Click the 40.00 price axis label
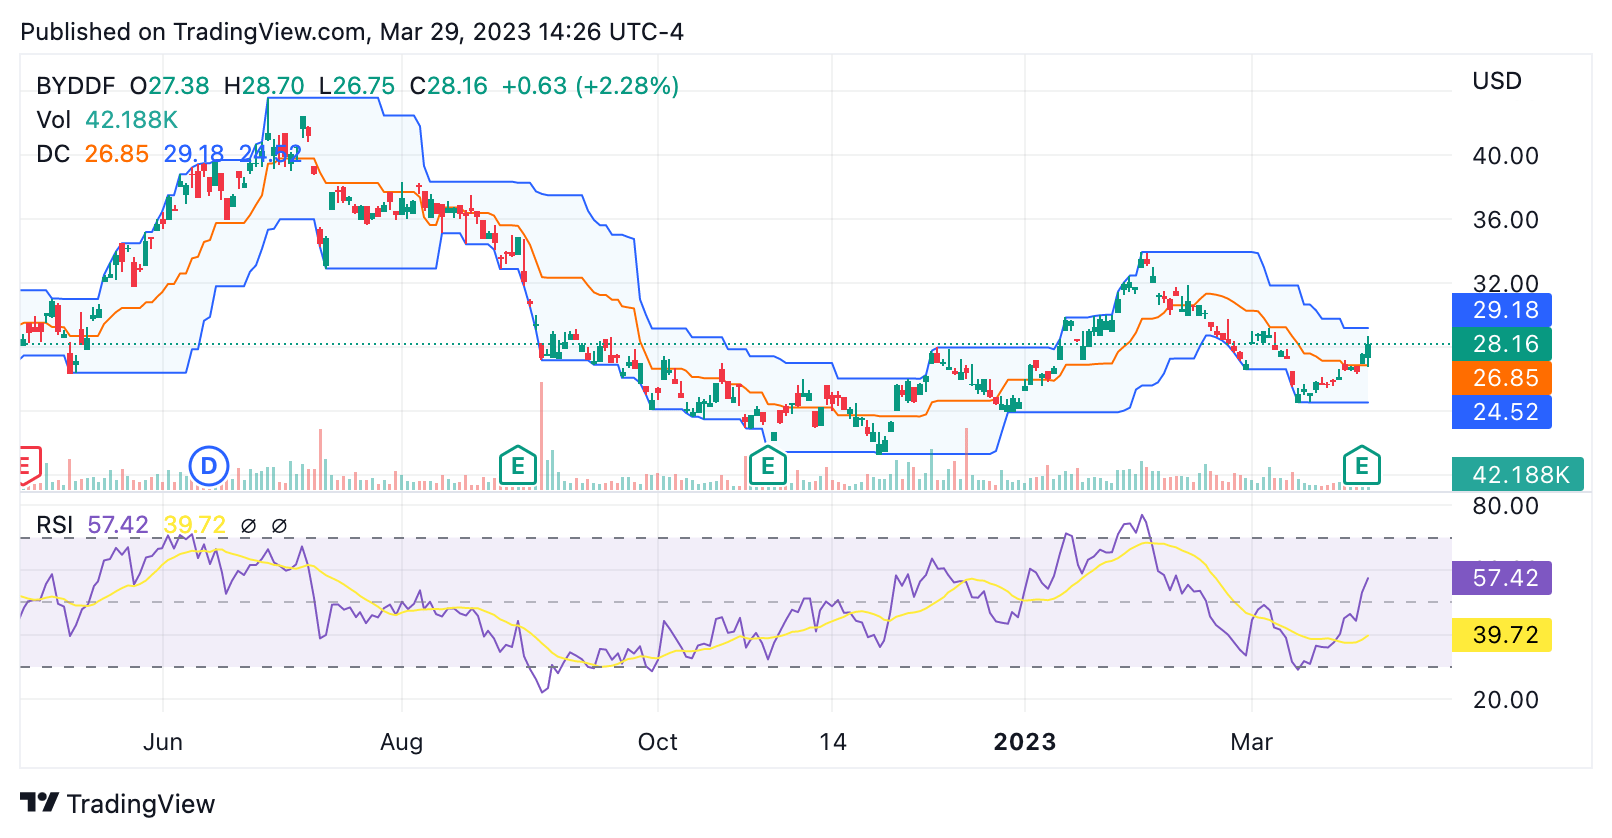The image size is (1612, 838). point(1505,156)
